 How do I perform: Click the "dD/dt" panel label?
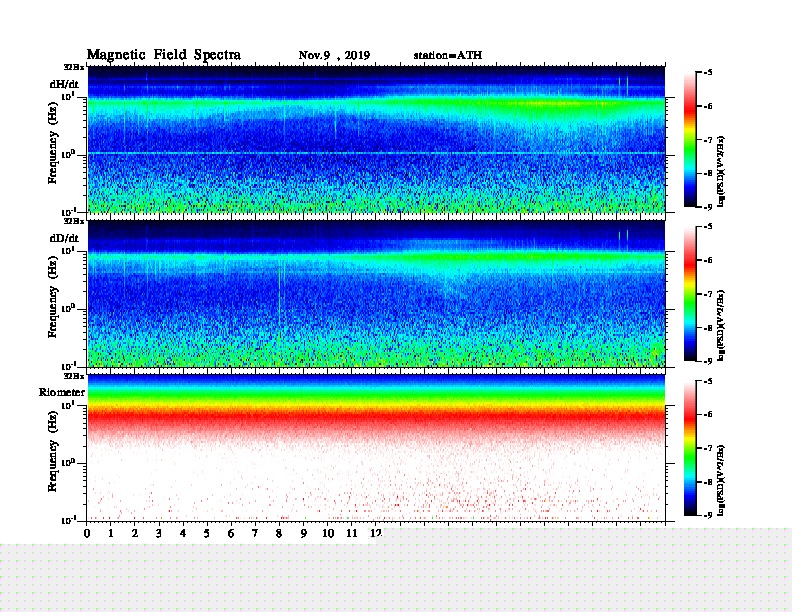point(64,238)
